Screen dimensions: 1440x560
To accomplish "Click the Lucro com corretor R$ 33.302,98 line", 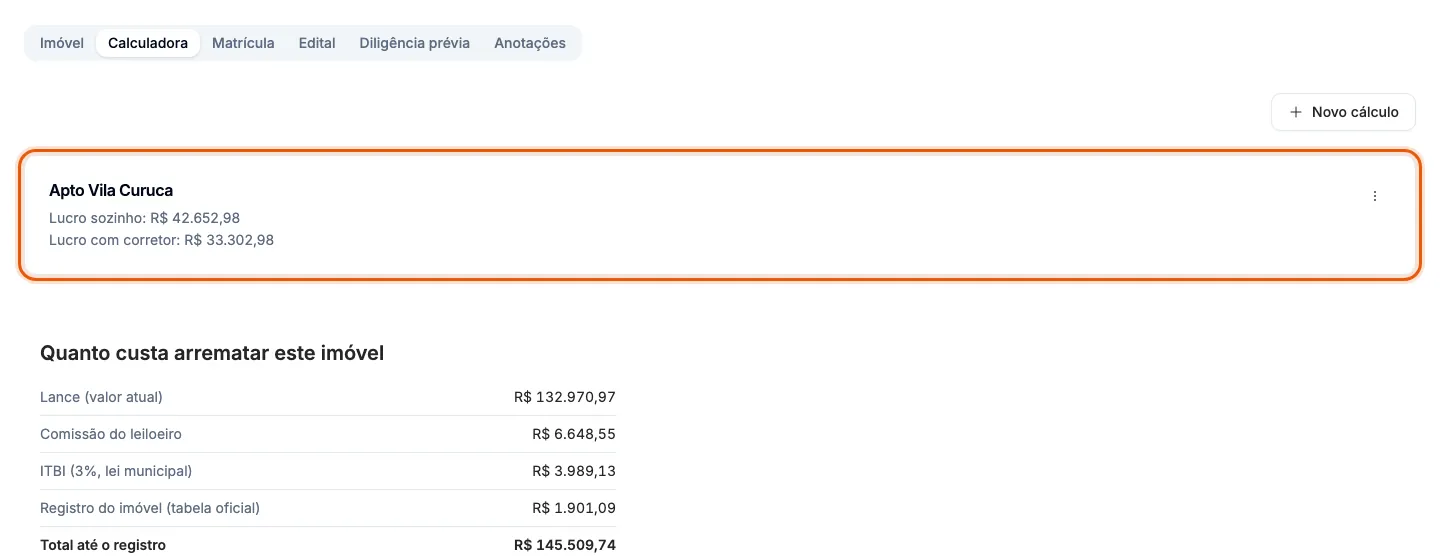I will tap(161, 240).
